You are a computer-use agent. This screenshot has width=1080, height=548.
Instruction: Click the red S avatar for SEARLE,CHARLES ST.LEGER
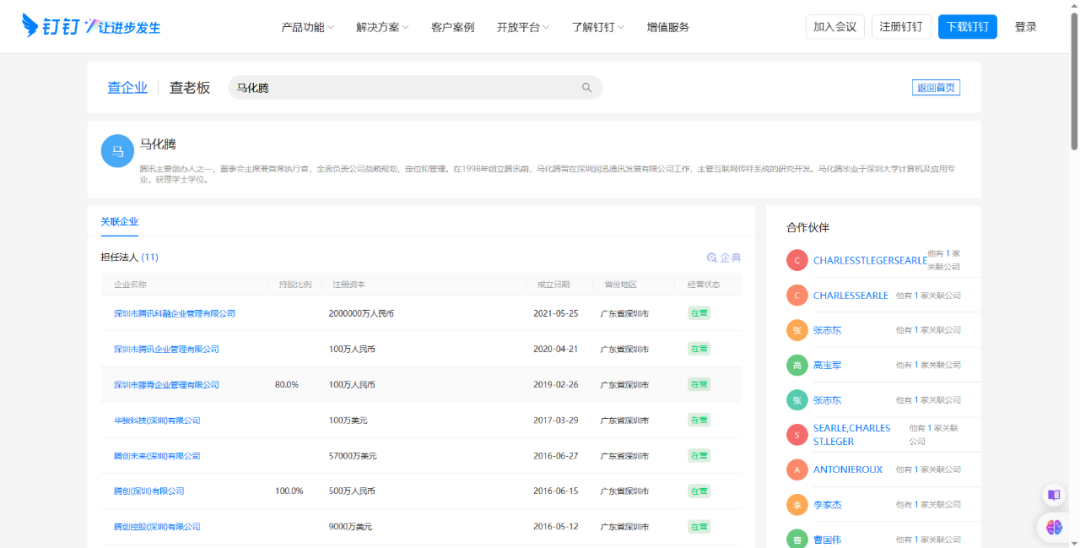point(797,434)
